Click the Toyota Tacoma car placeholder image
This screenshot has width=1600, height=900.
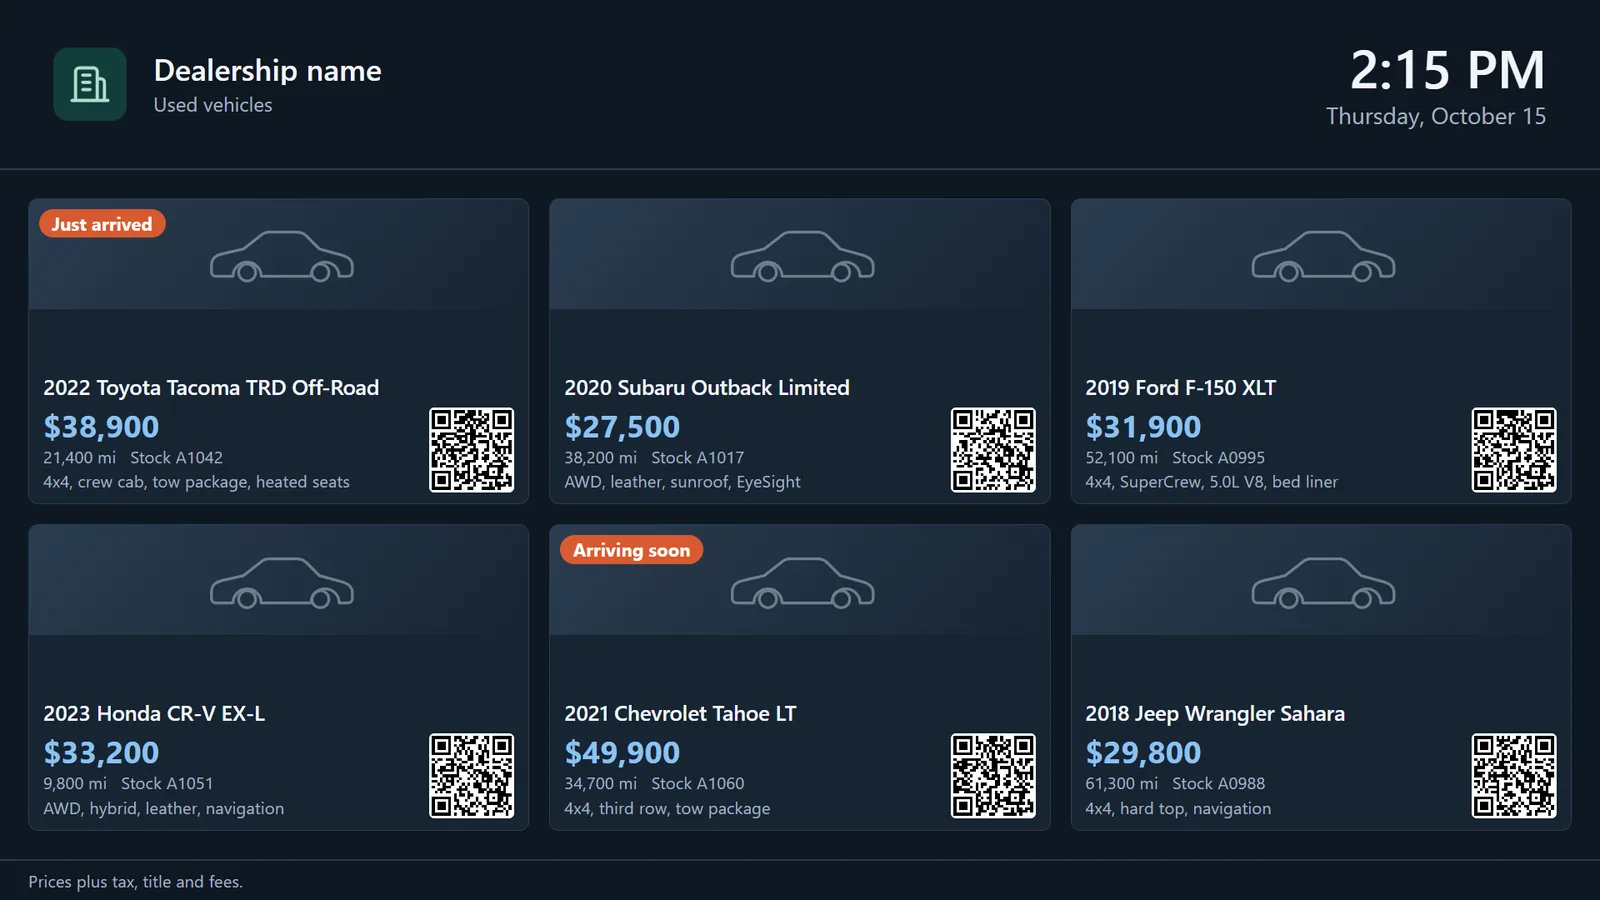(279, 254)
